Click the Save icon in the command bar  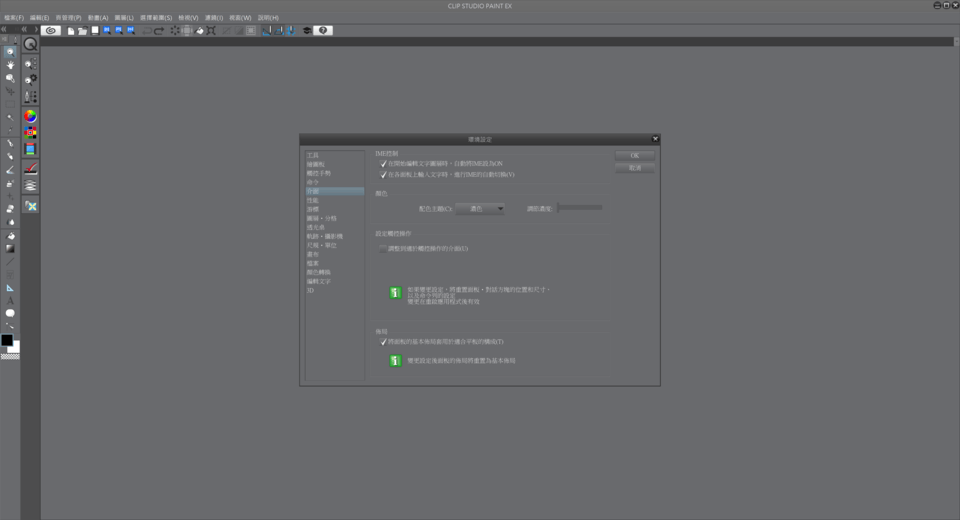(95, 31)
